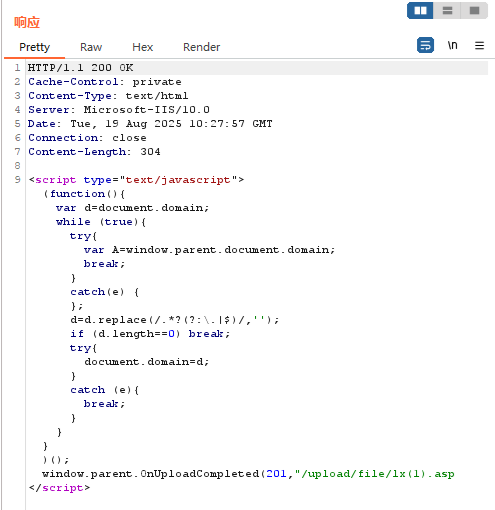Viewport: 495px width, 510px height.
Task: Click the 'catch(e) {' line
Action: click(105, 292)
